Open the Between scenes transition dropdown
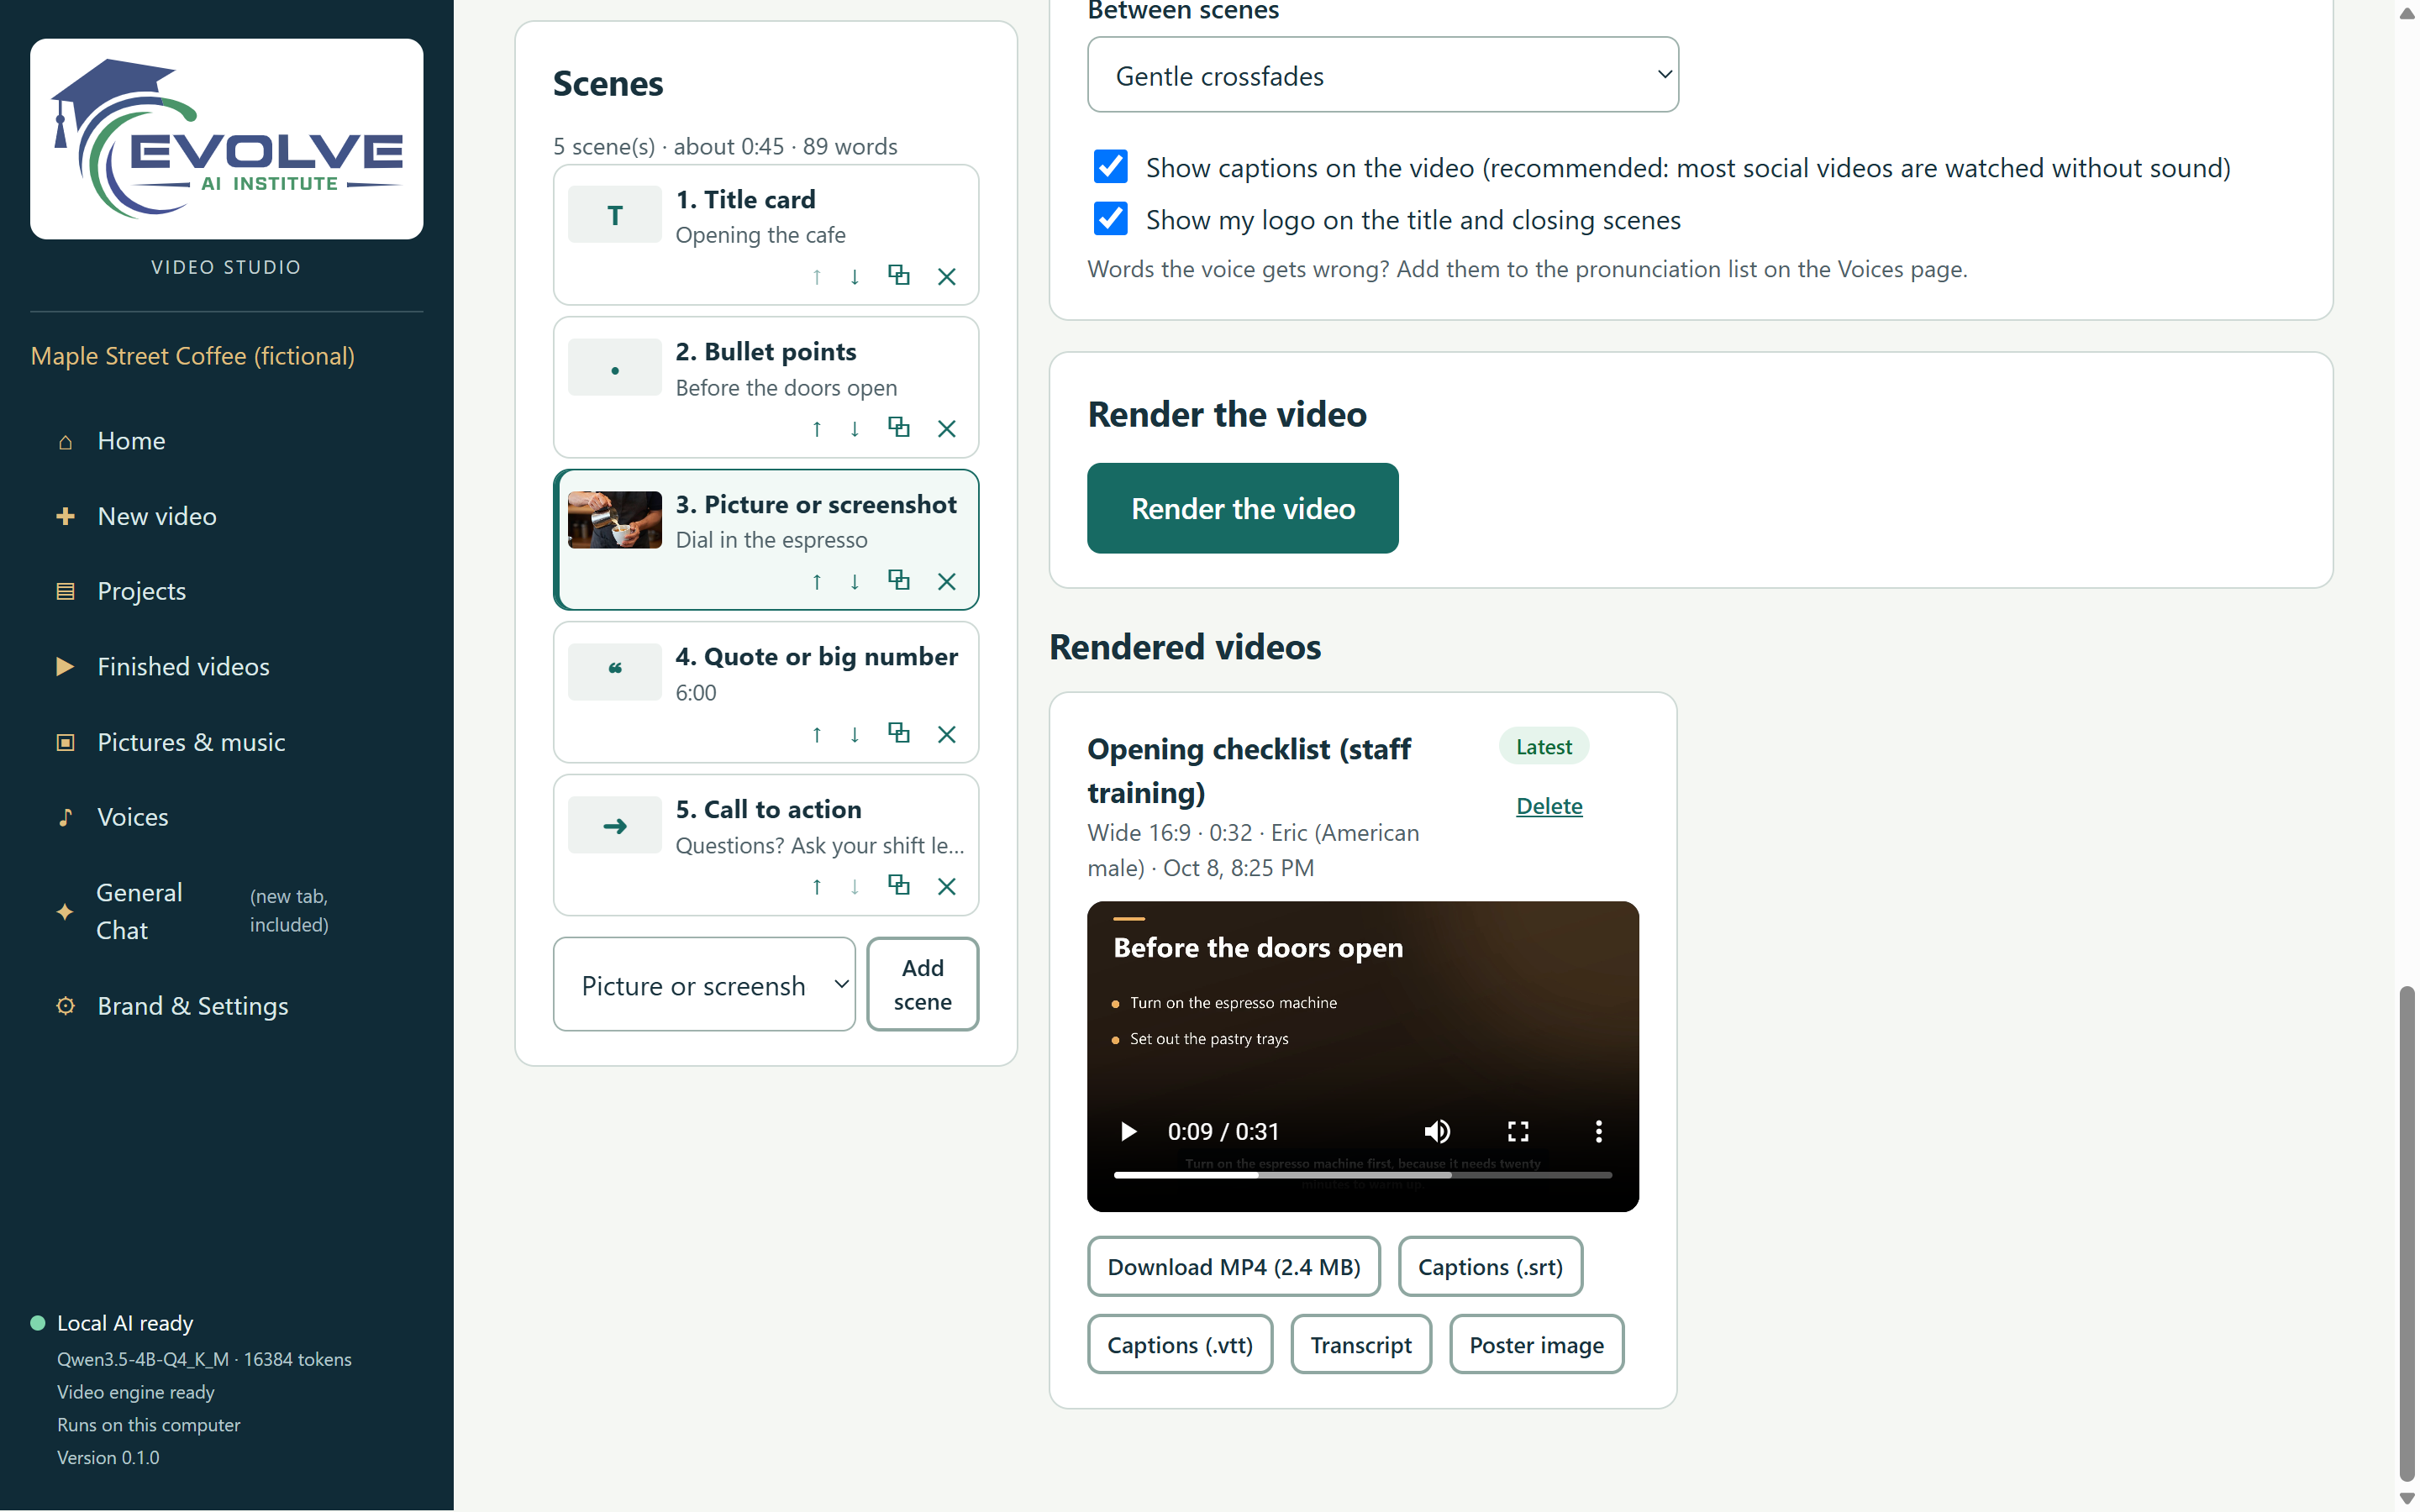The width and height of the screenshot is (2420, 1512). coord(1382,75)
